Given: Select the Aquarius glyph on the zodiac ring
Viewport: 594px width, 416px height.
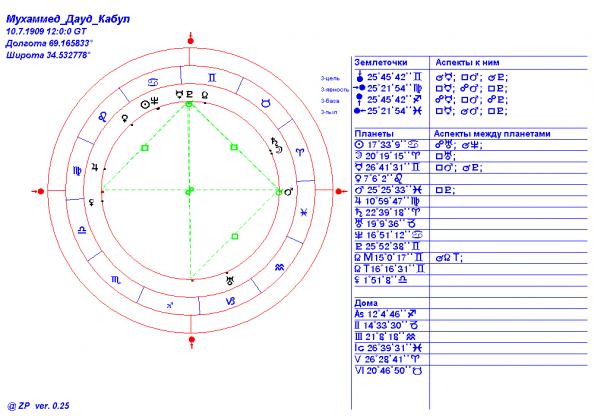Looking at the screenshot, I should click(x=279, y=267).
